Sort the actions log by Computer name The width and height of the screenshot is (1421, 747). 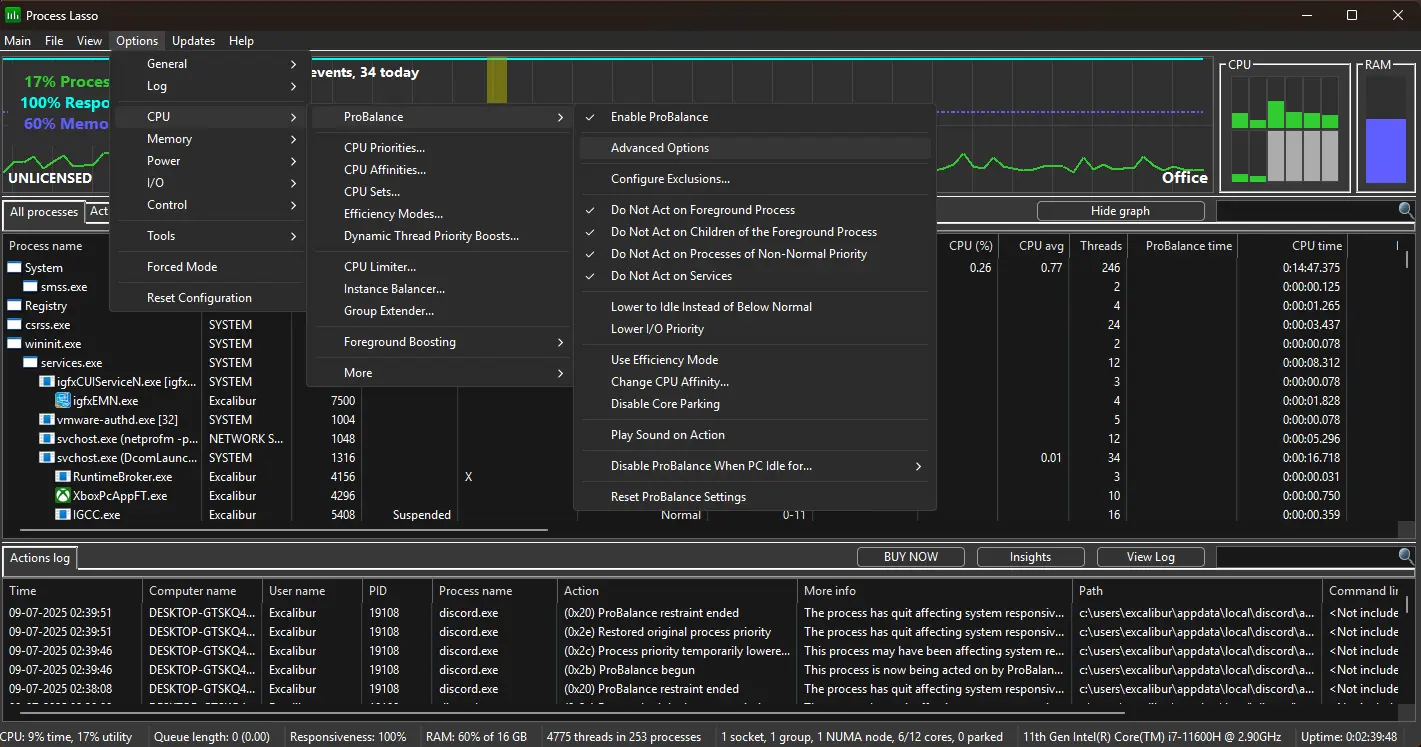tap(203, 591)
